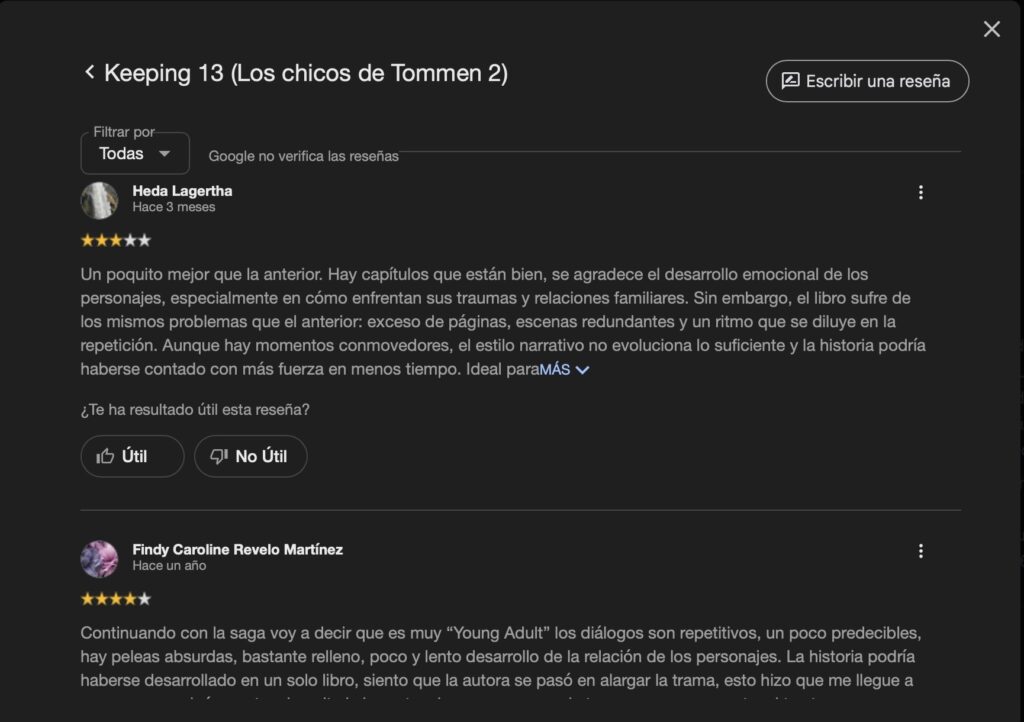Mark review as No Útil
The image size is (1024, 722).
(x=250, y=456)
